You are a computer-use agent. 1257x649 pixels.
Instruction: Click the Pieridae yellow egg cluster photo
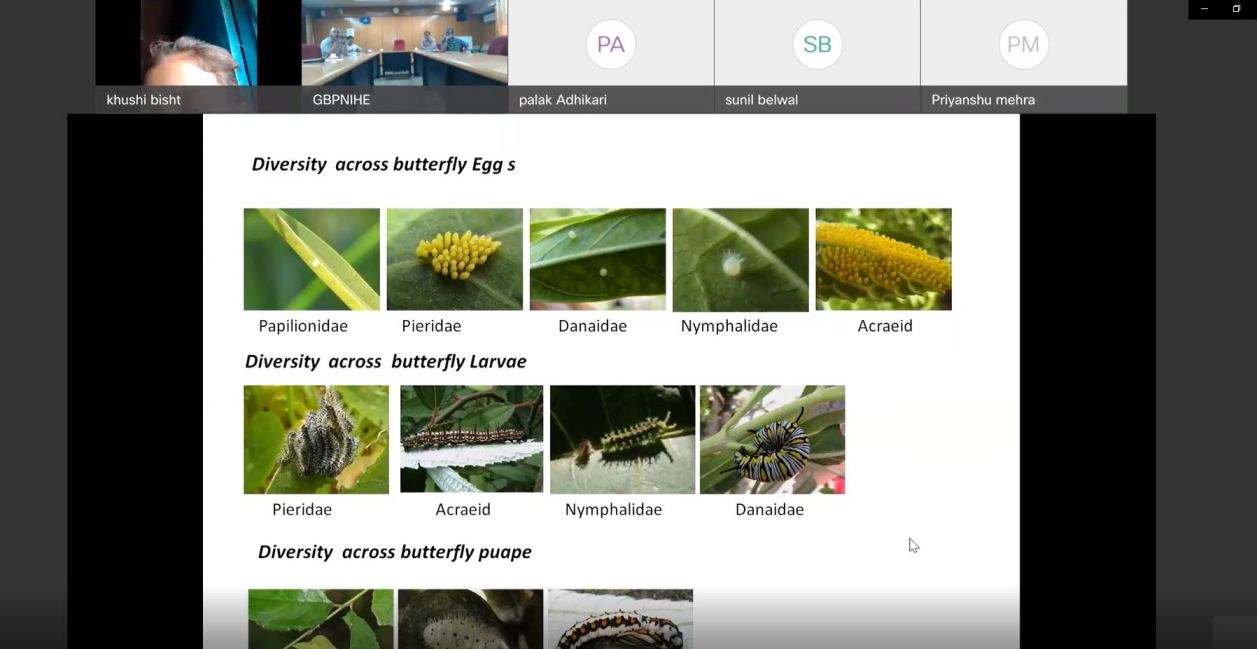pyautogui.click(x=455, y=259)
